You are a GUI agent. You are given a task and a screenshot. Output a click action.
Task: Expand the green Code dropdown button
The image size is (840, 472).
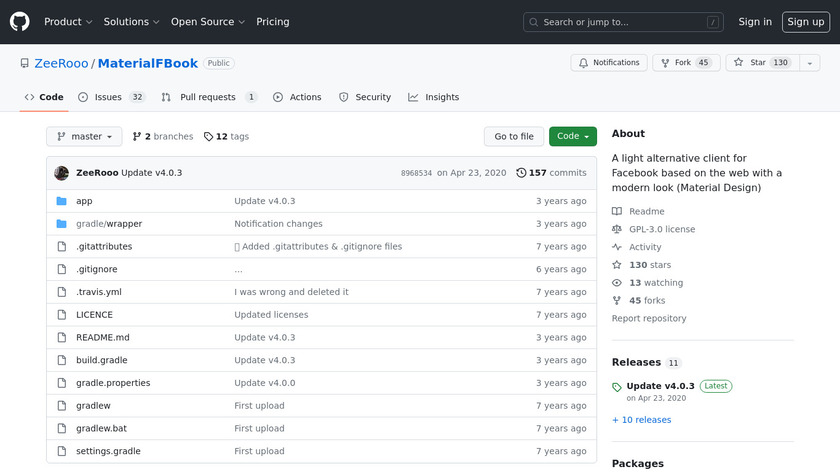(573, 137)
